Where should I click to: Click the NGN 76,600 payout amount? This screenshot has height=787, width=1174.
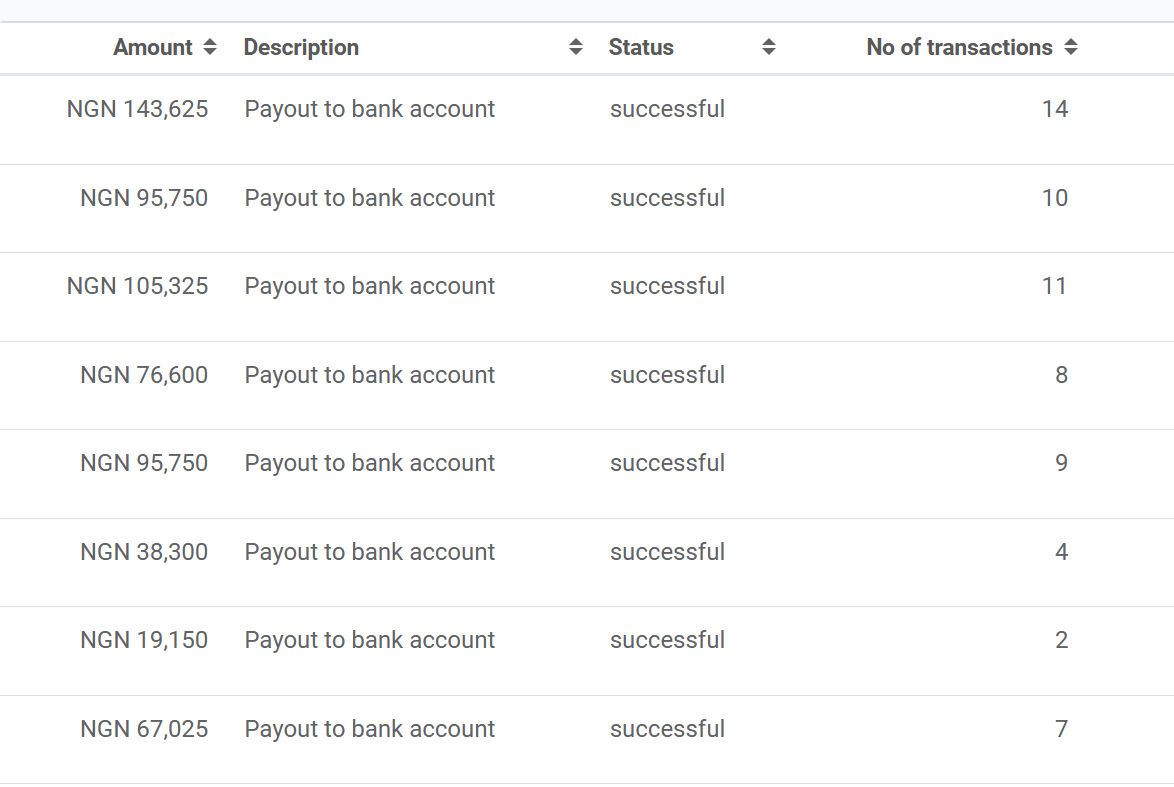click(x=144, y=374)
